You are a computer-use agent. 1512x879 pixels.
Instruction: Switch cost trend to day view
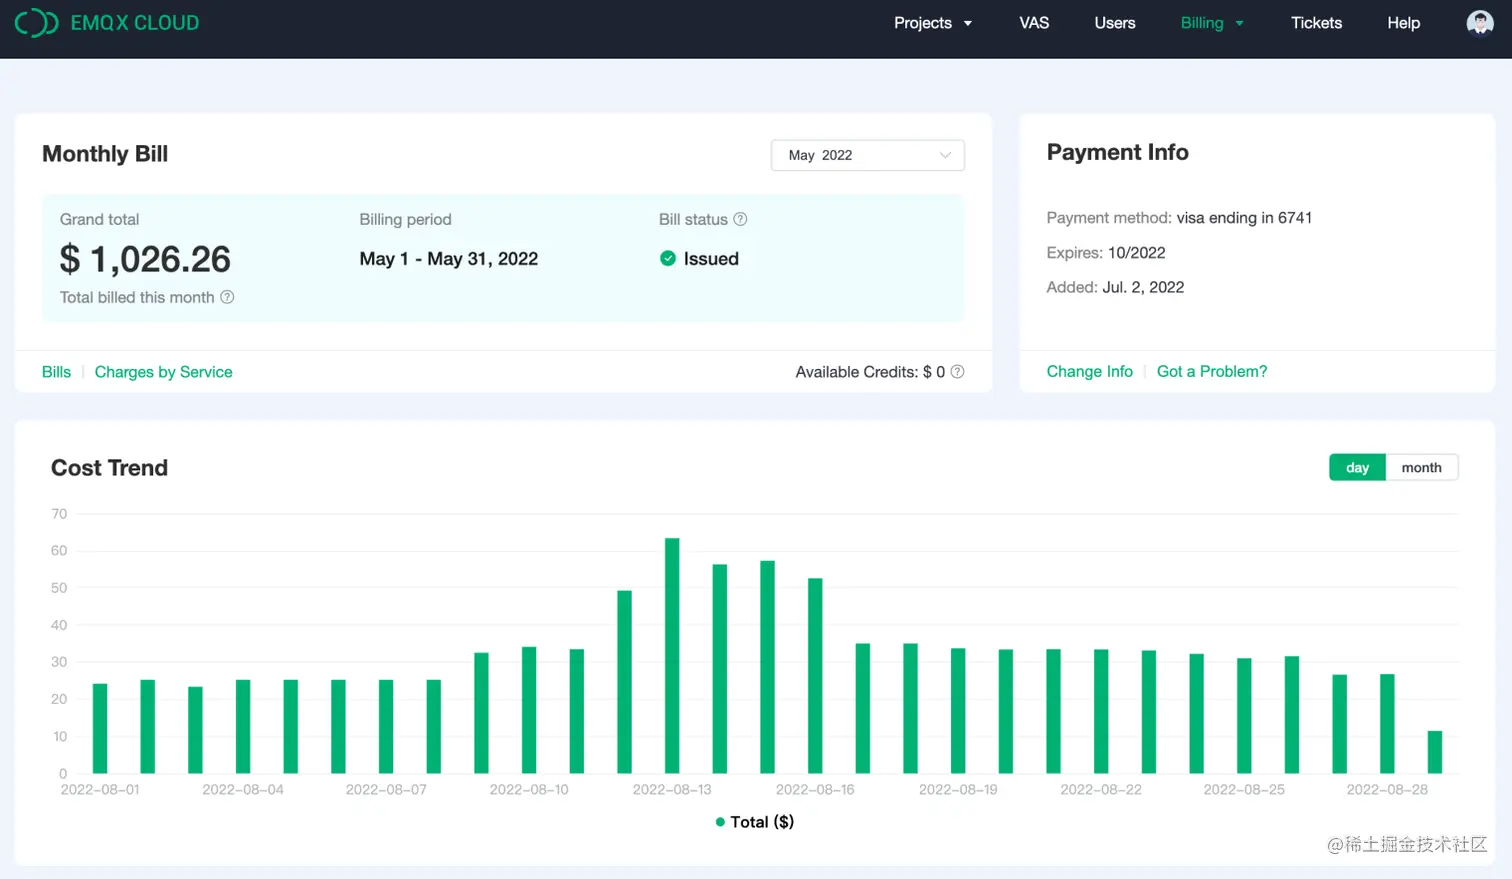[x=1357, y=467]
